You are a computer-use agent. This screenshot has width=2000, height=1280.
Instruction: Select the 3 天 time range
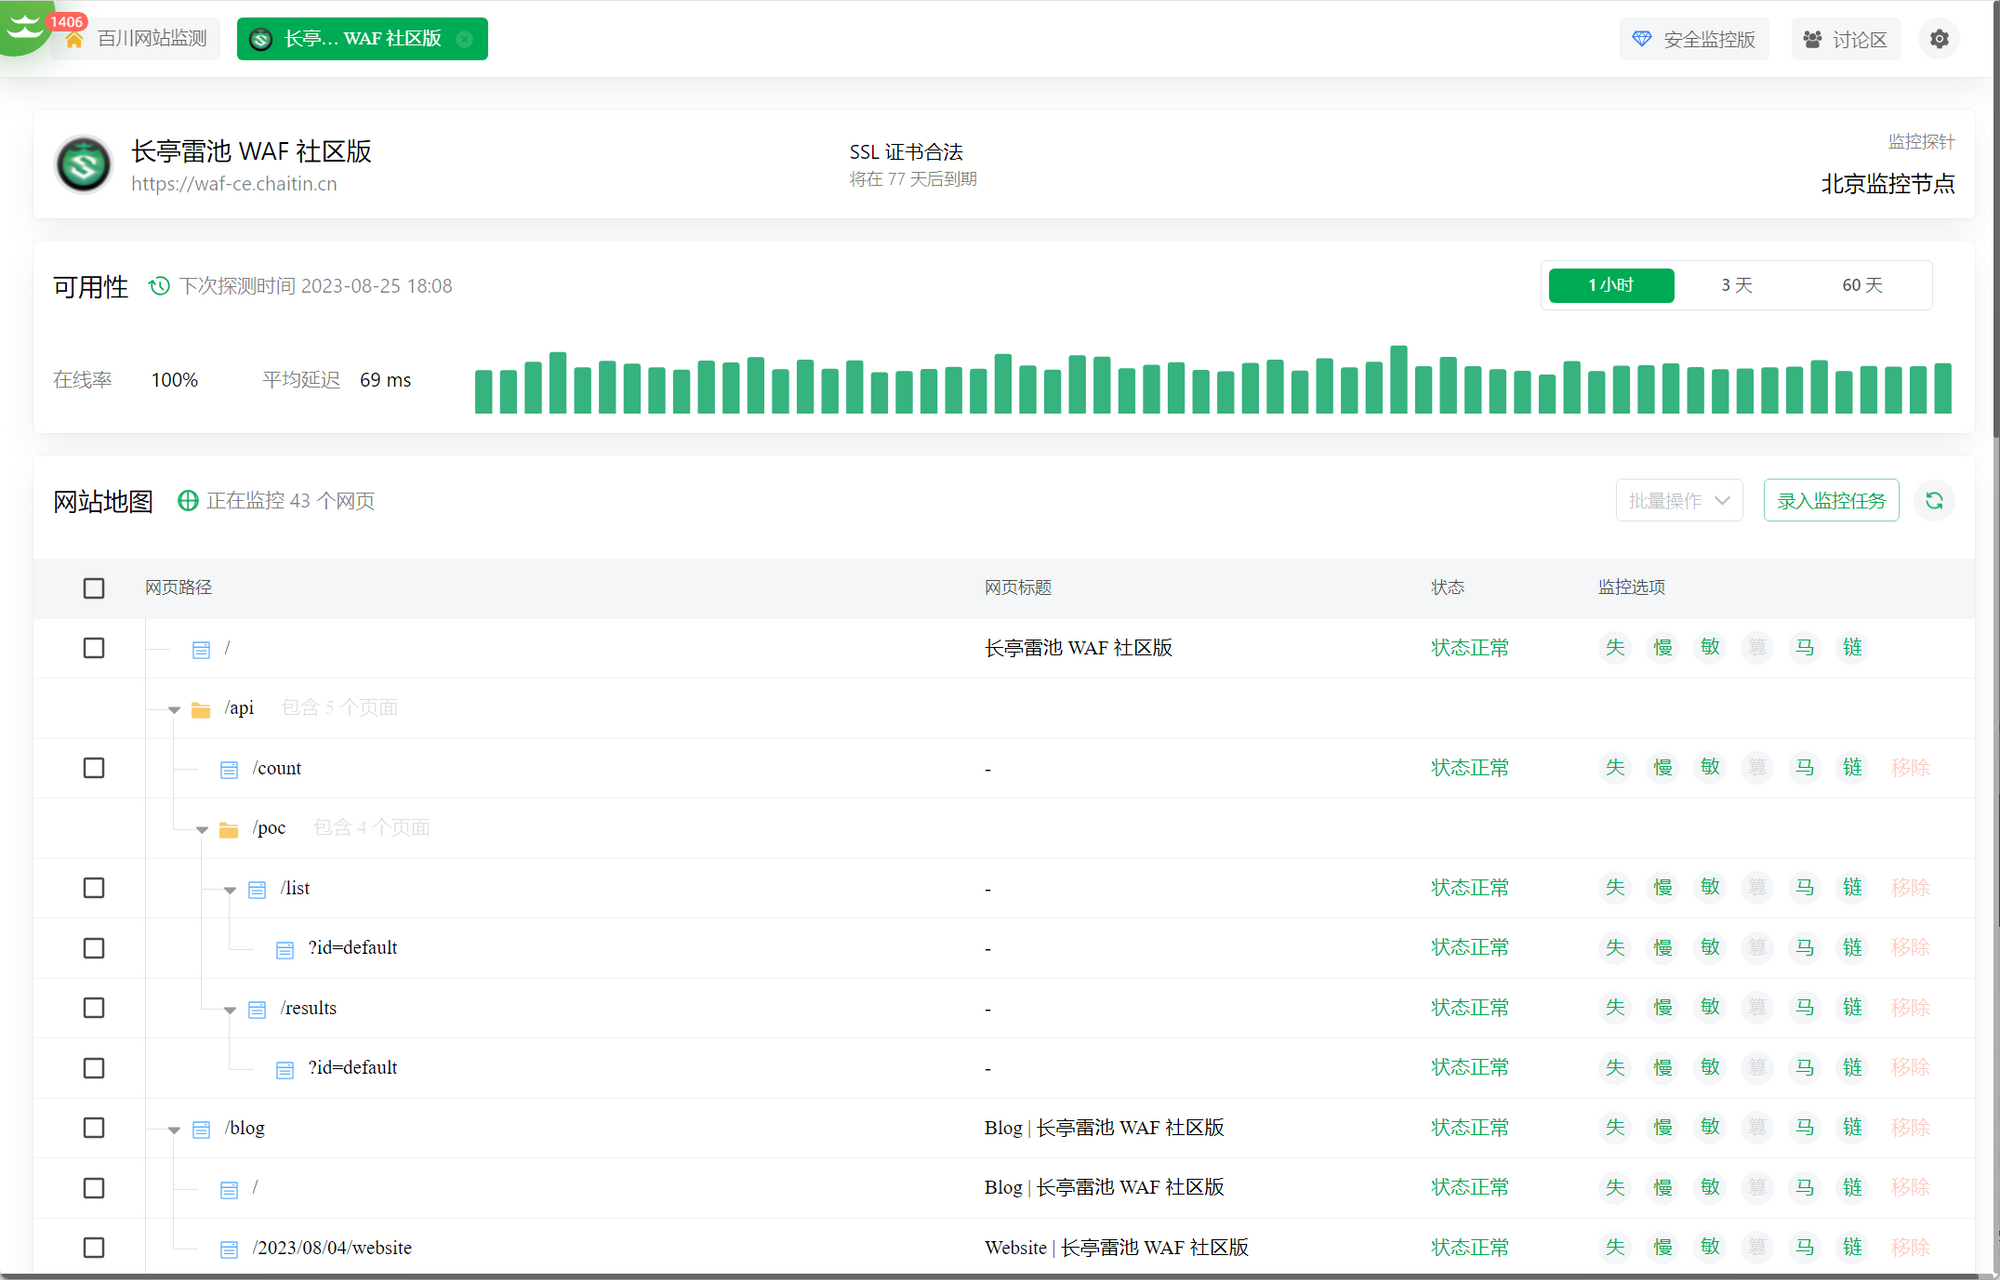[x=1736, y=286]
